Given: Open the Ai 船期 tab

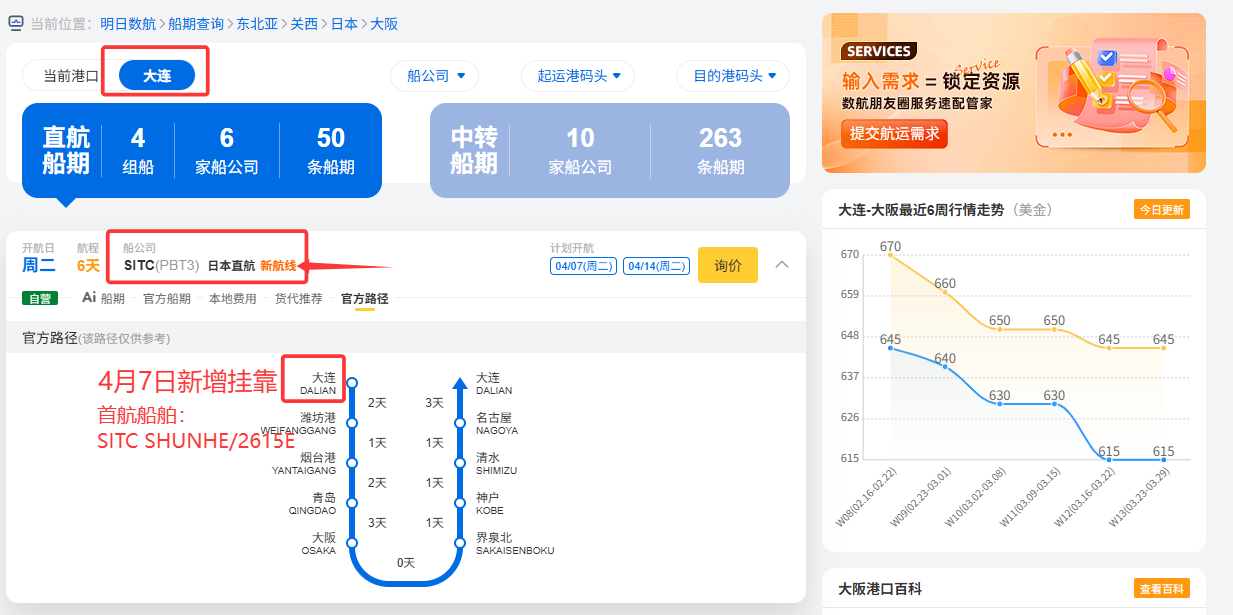Looking at the screenshot, I should tap(103, 298).
